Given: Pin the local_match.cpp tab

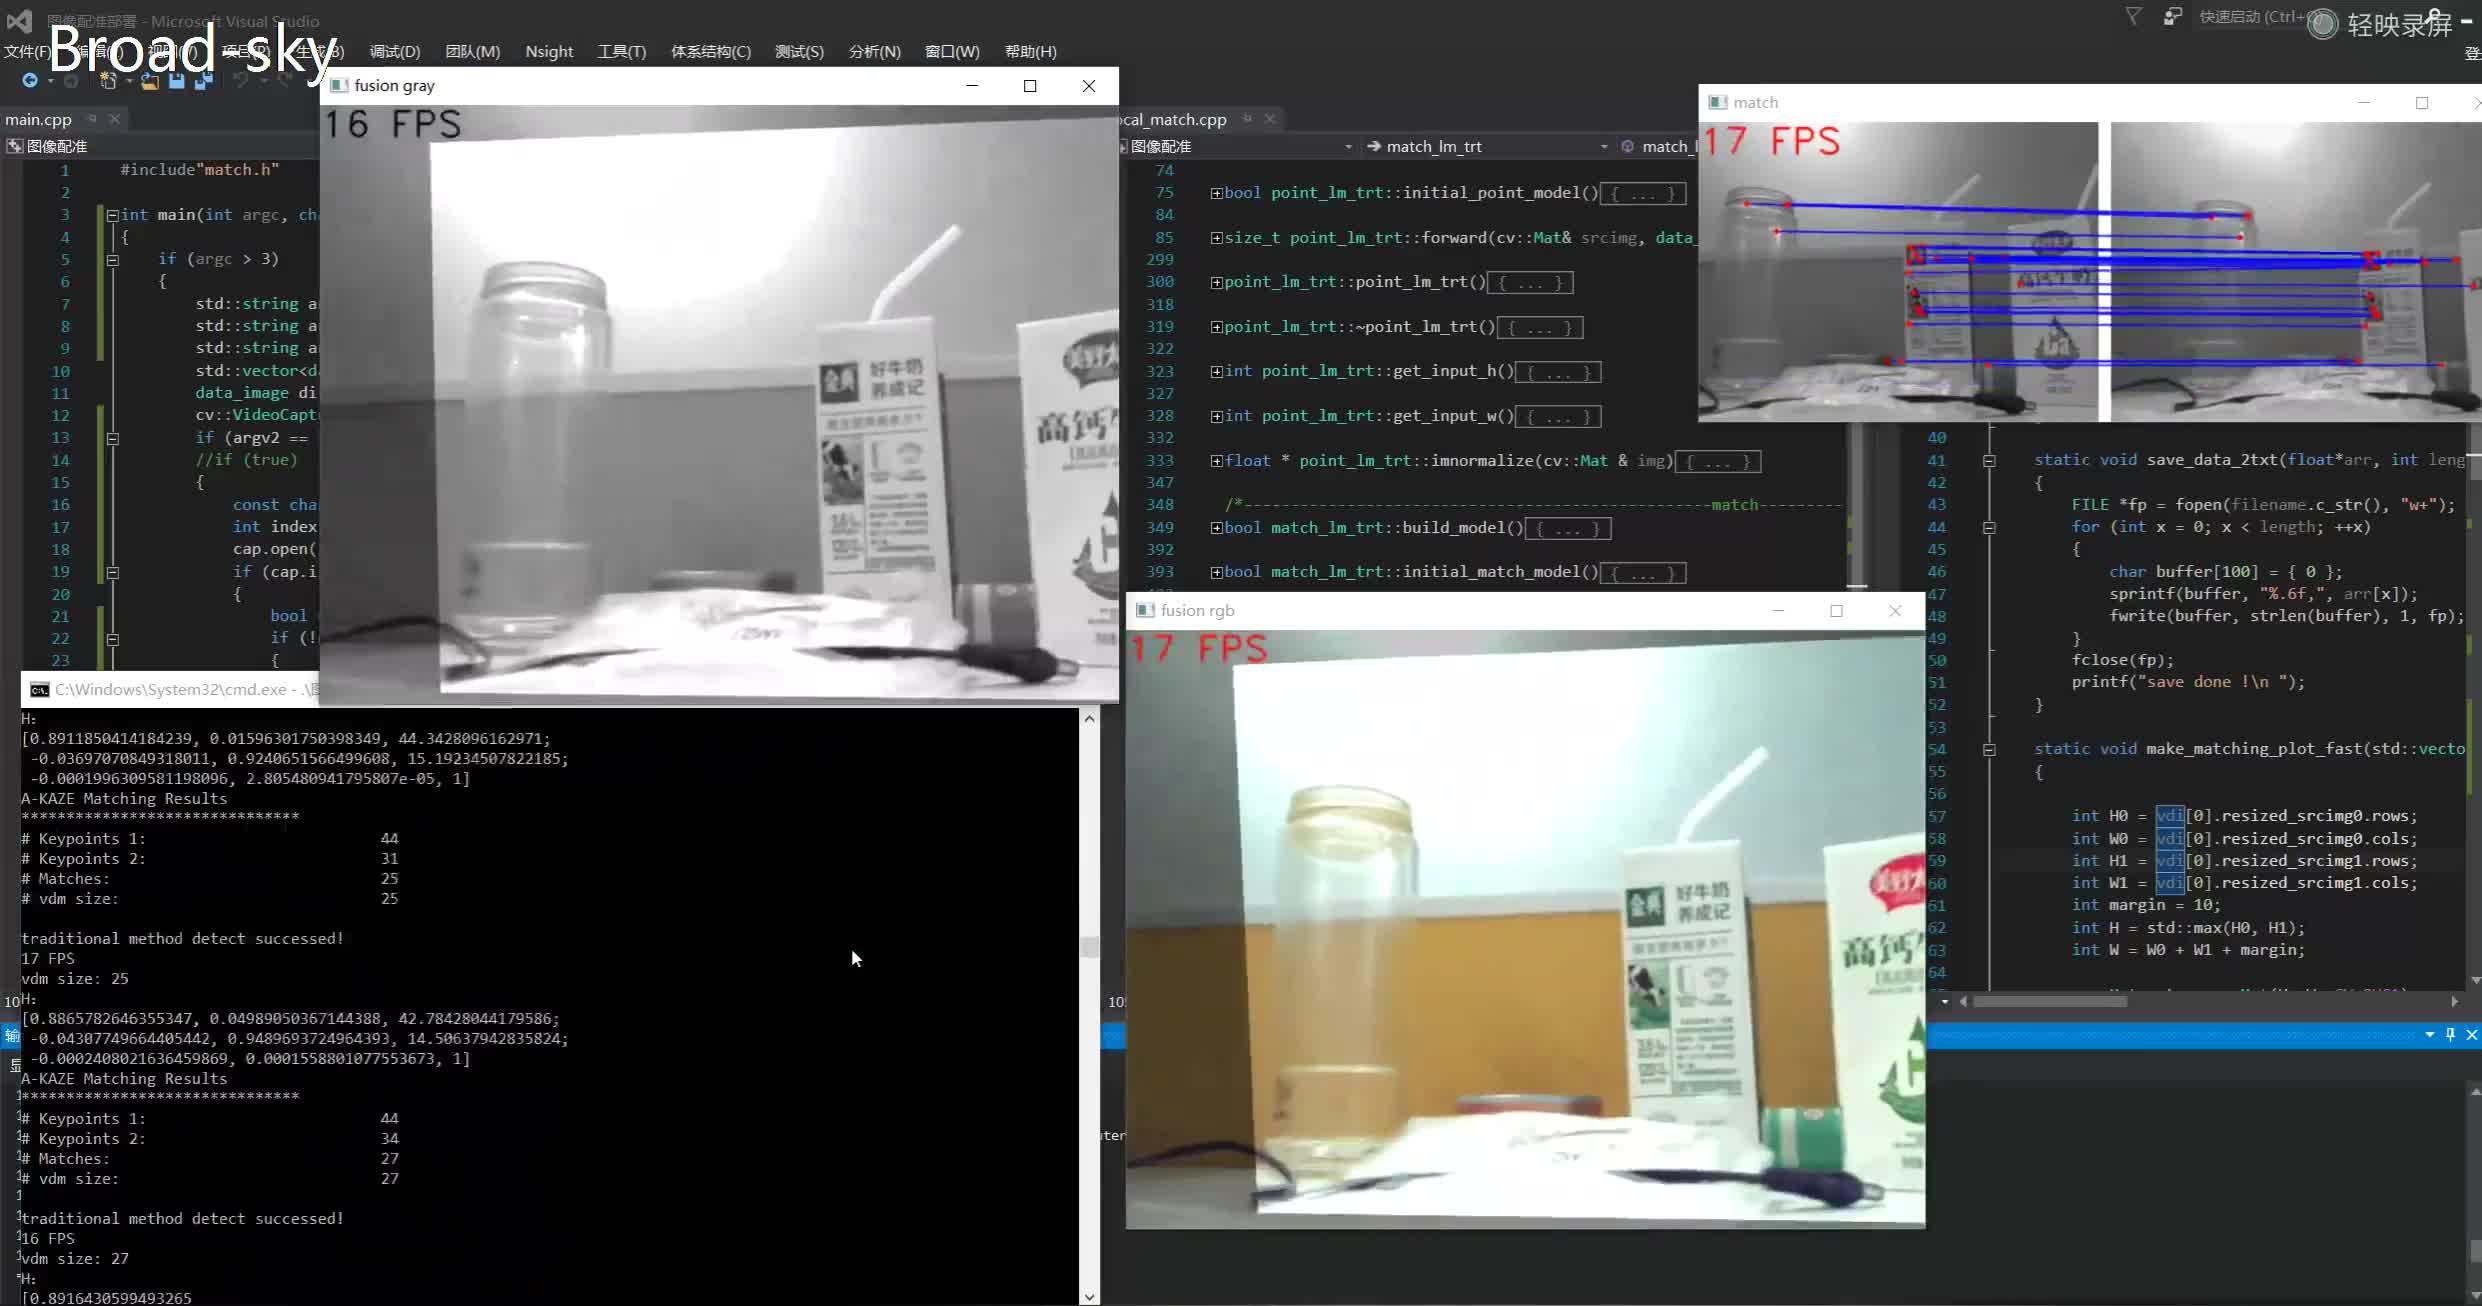Looking at the screenshot, I should click(x=1247, y=119).
